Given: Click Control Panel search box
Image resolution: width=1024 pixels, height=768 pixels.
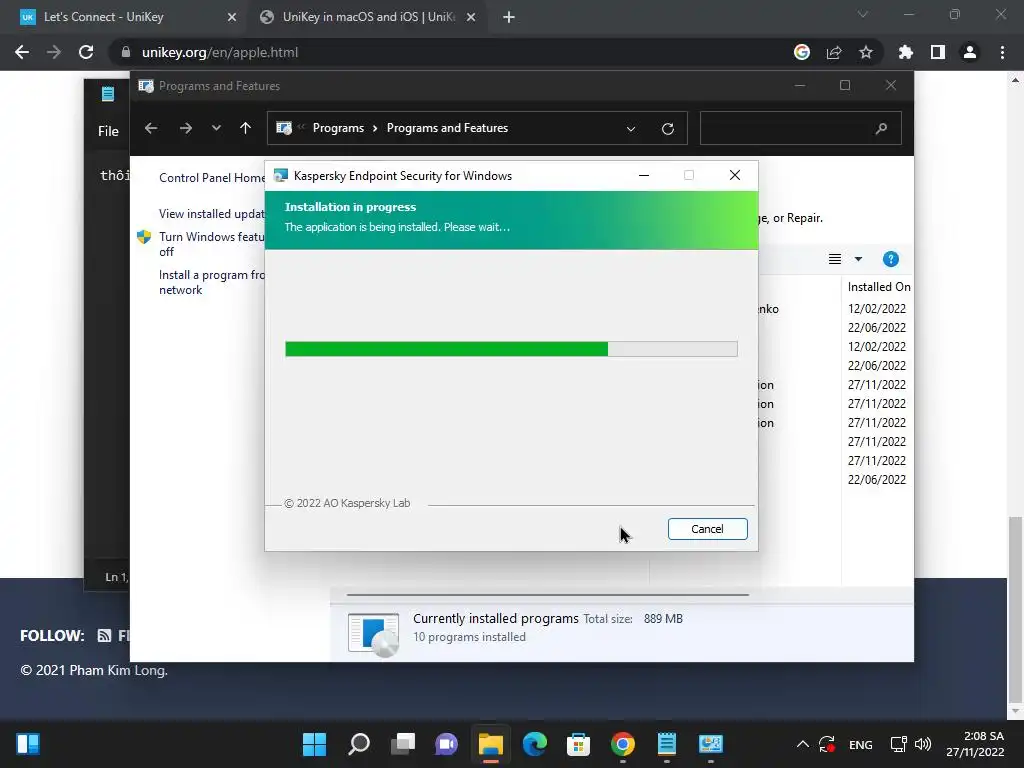Looking at the screenshot, I should (x=801, y=128).
